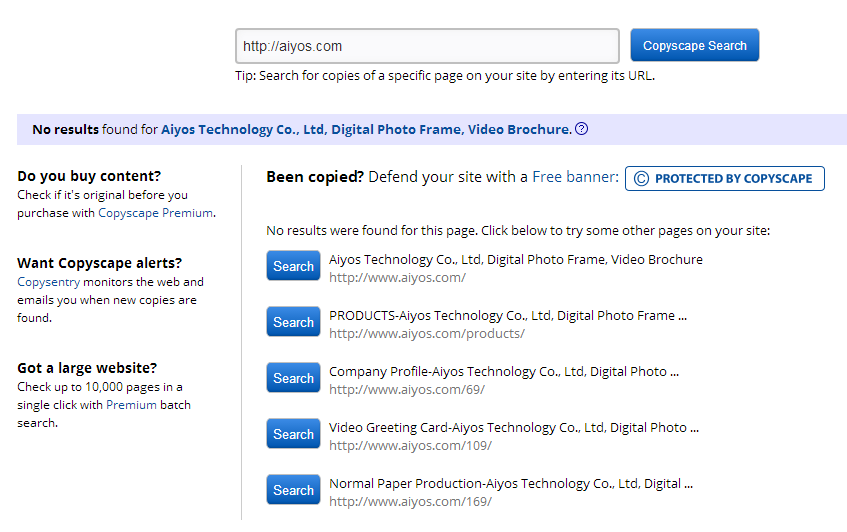Click the tip text below the URL field
Image resolution: width=847 pixels, height=532 pixels.
[x=445, y=76]
